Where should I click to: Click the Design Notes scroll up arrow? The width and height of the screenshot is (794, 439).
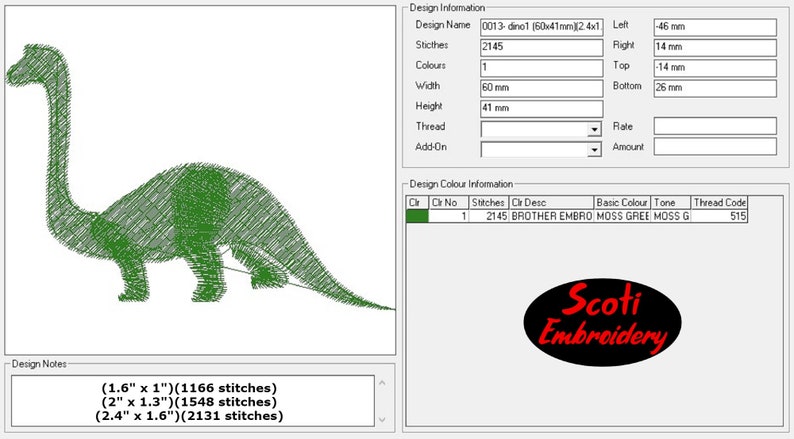coord(382,383)
